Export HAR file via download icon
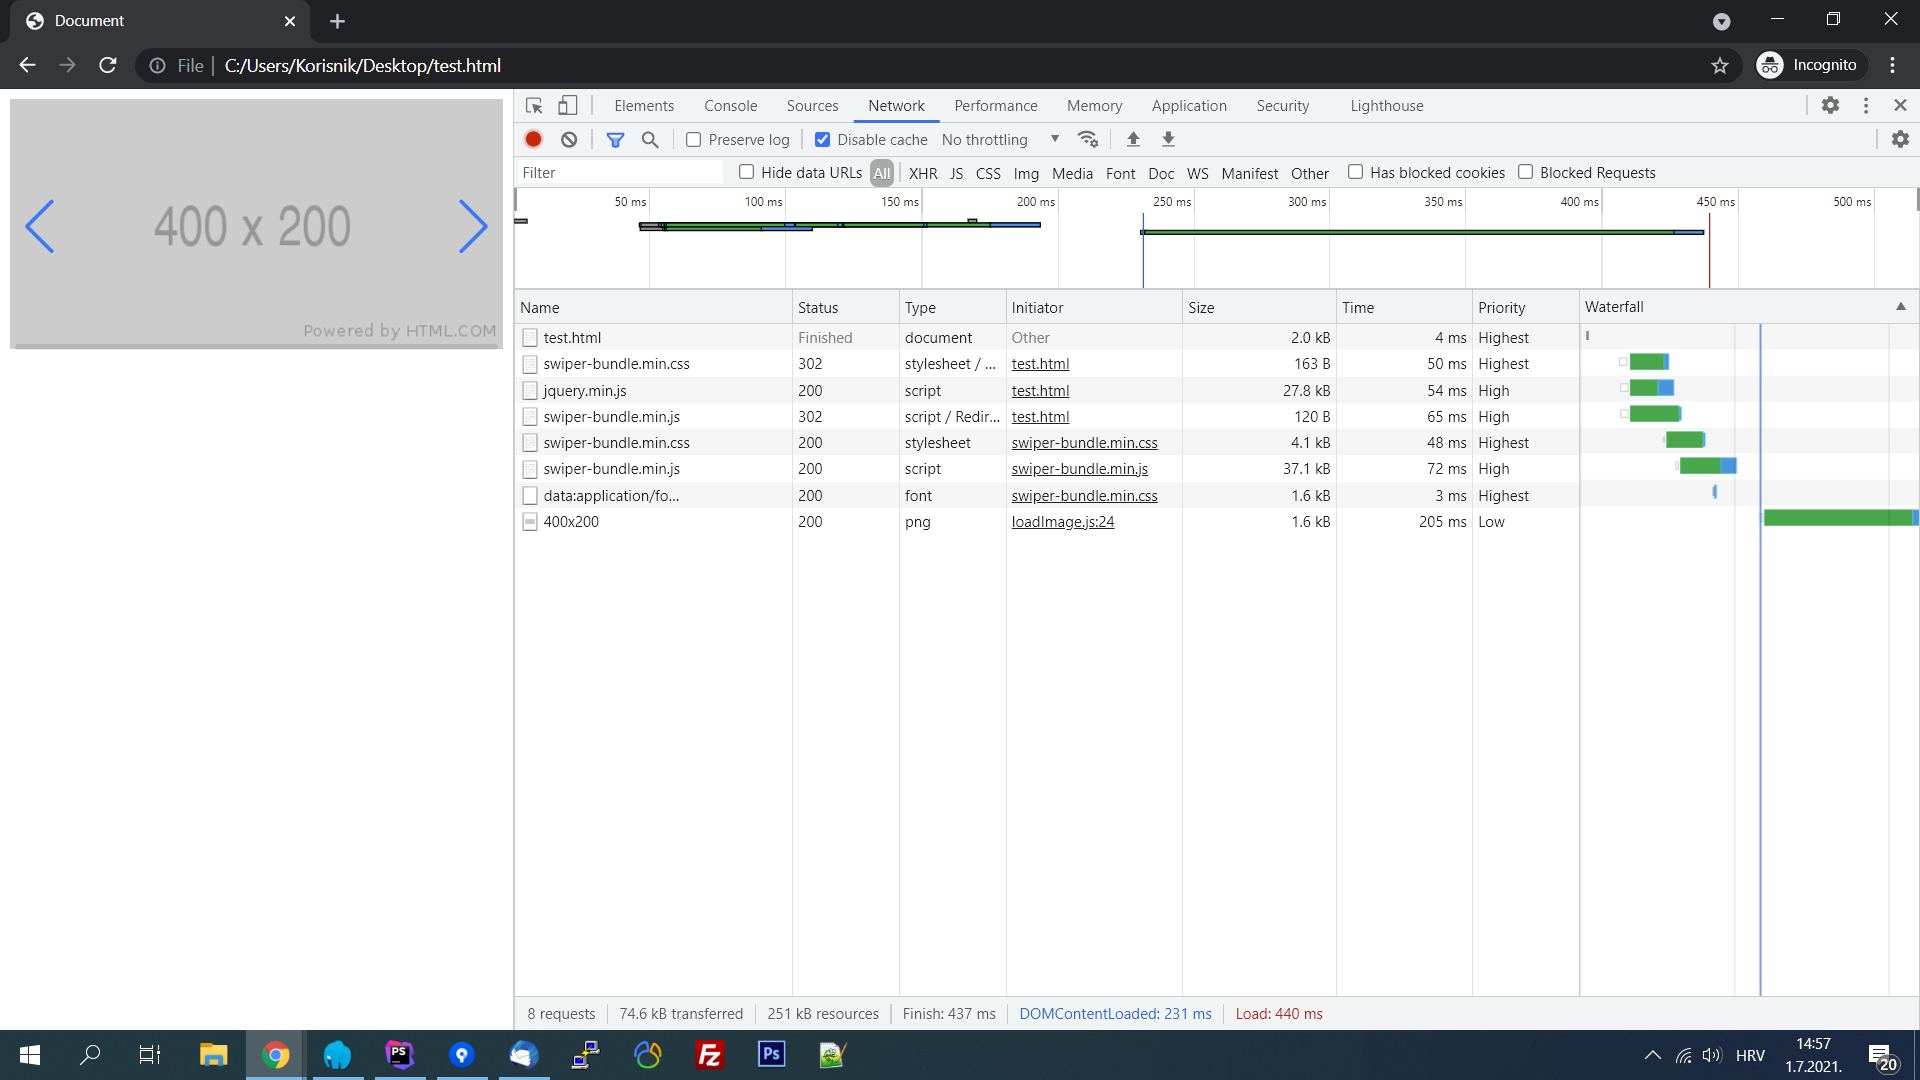Viewport: 1920px width, 1080px height. pos(1167,139)
